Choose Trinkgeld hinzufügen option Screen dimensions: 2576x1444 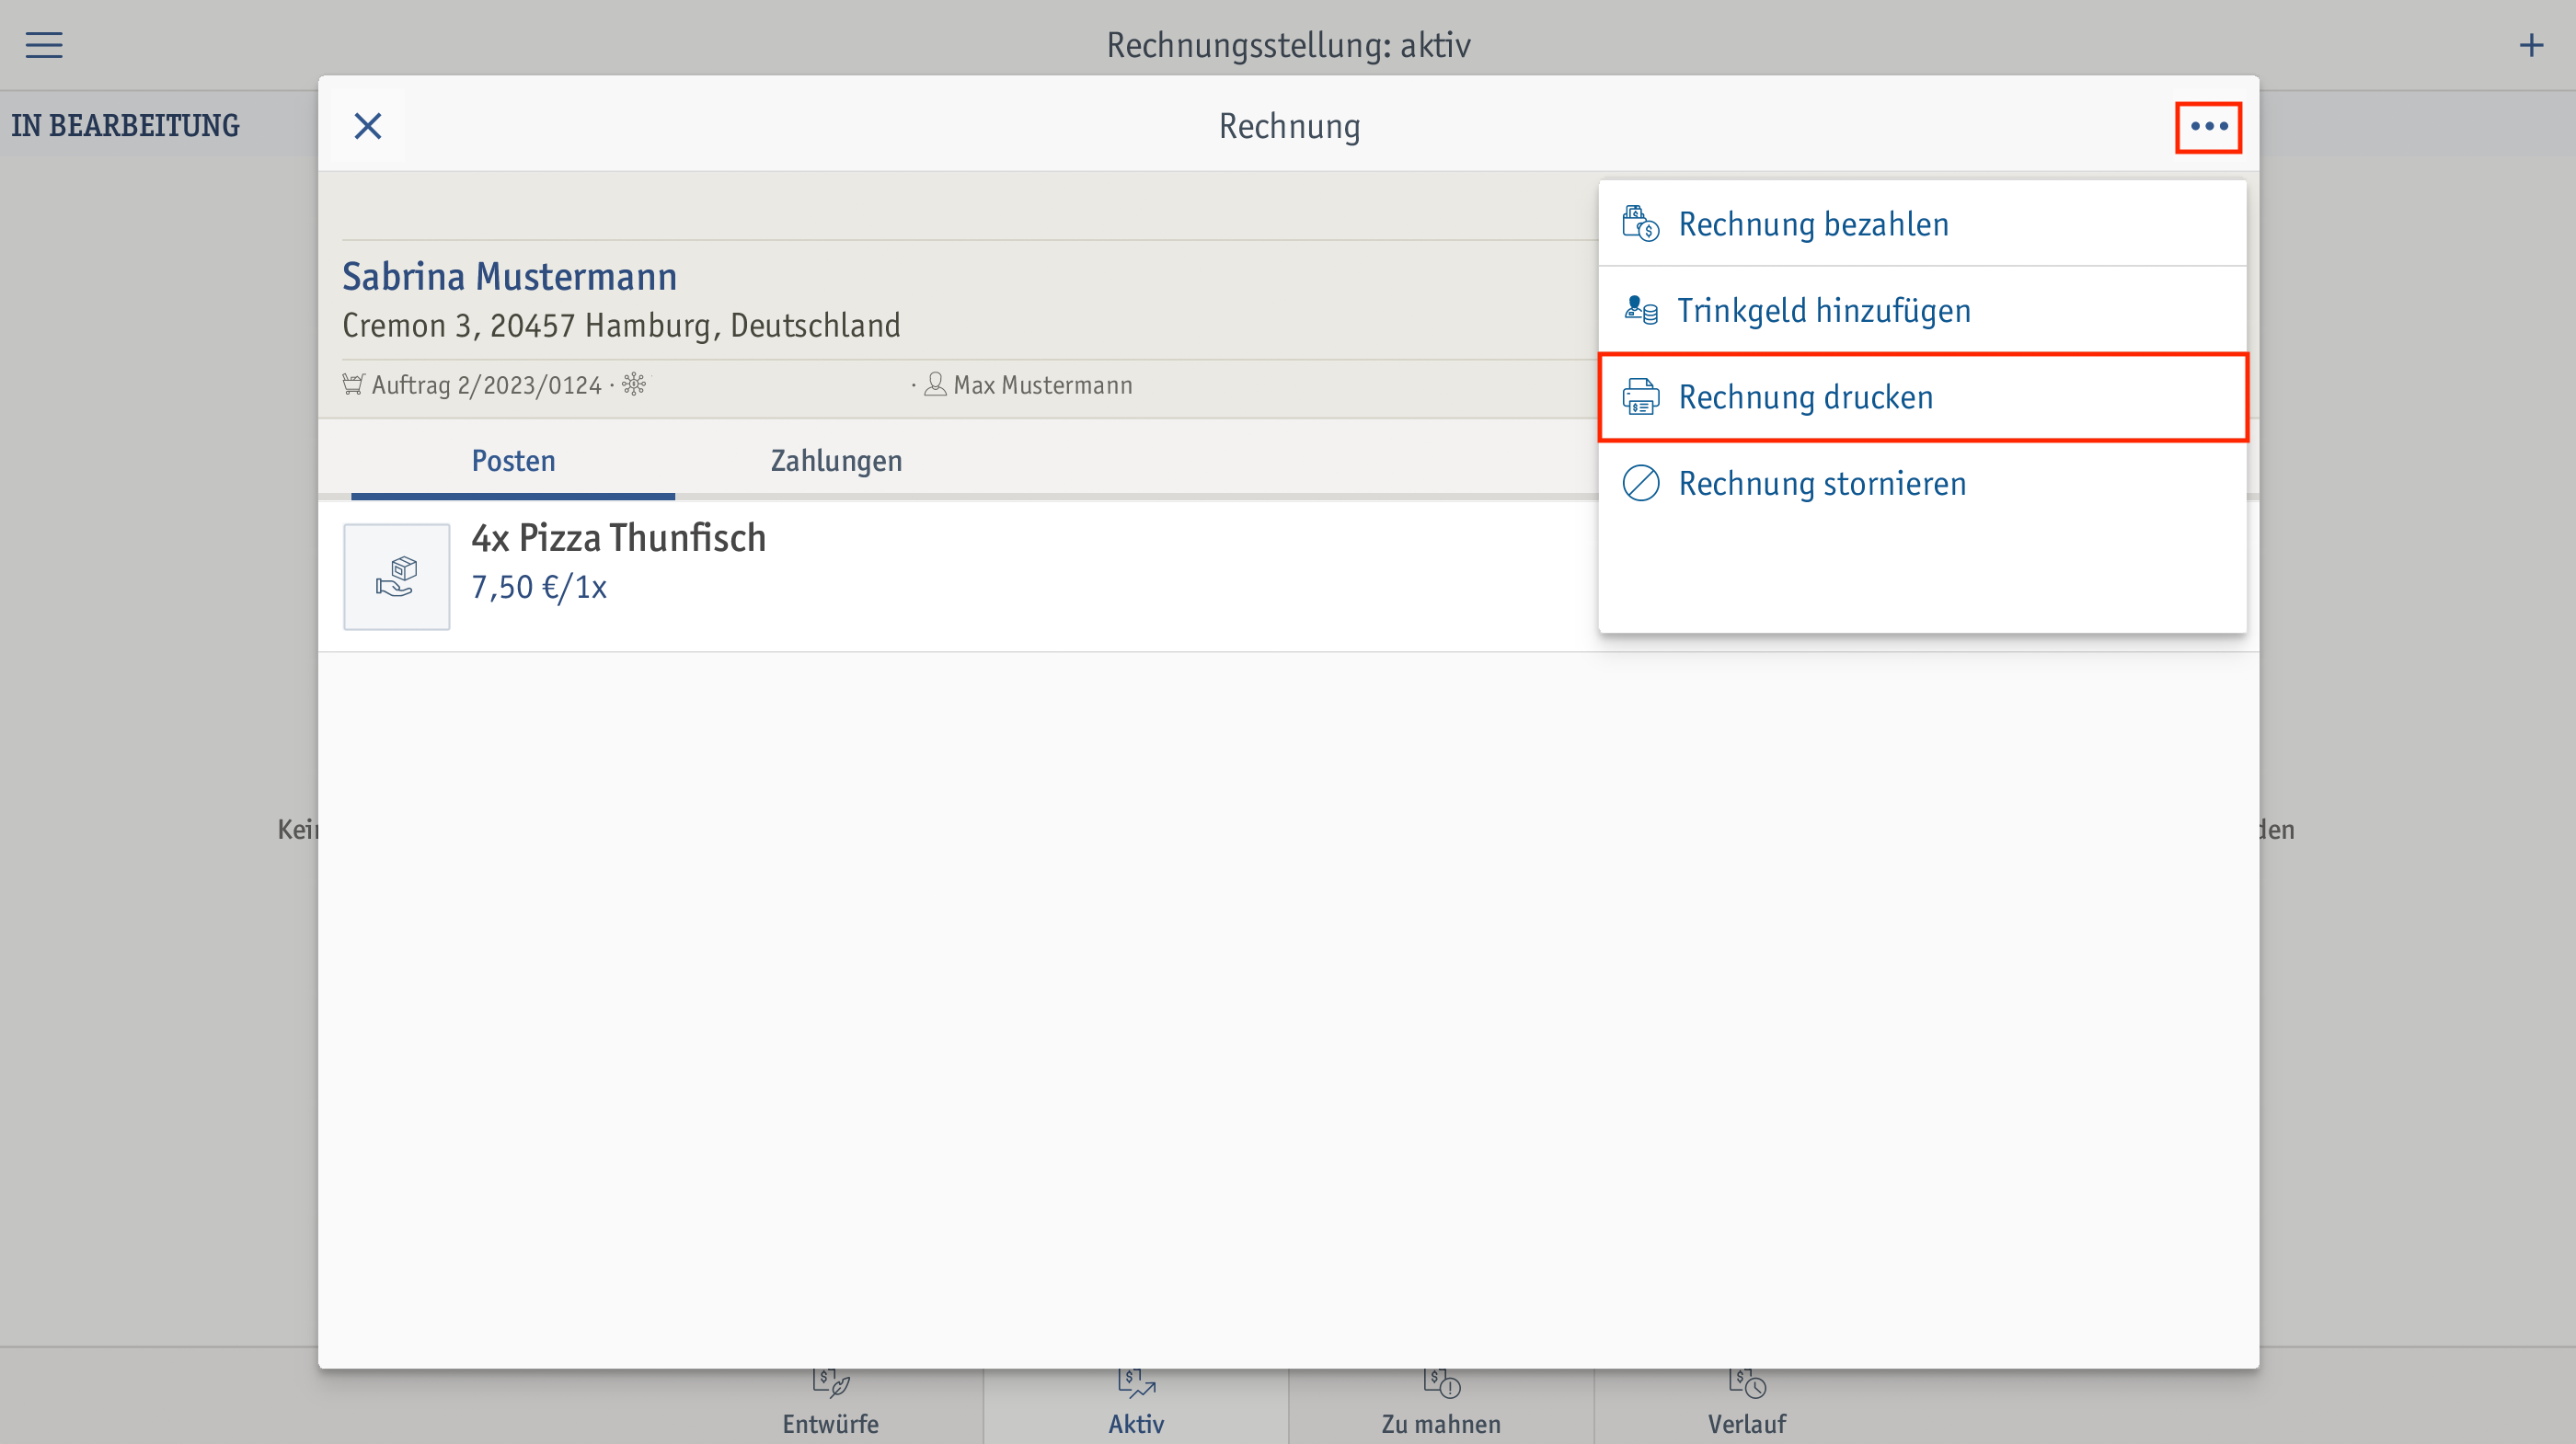[1922, 310]
